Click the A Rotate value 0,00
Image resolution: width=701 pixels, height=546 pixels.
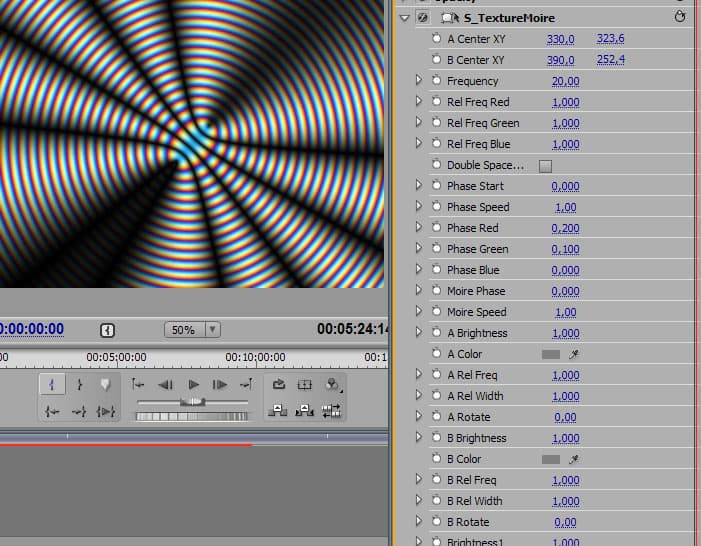coord(565,418)
